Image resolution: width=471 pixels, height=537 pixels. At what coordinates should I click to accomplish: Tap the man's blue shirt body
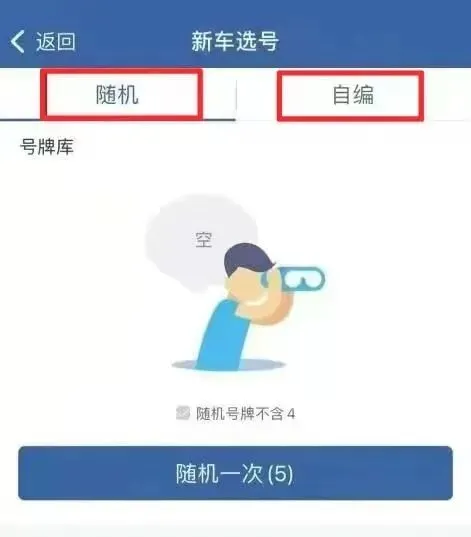[x=223, y=336]
